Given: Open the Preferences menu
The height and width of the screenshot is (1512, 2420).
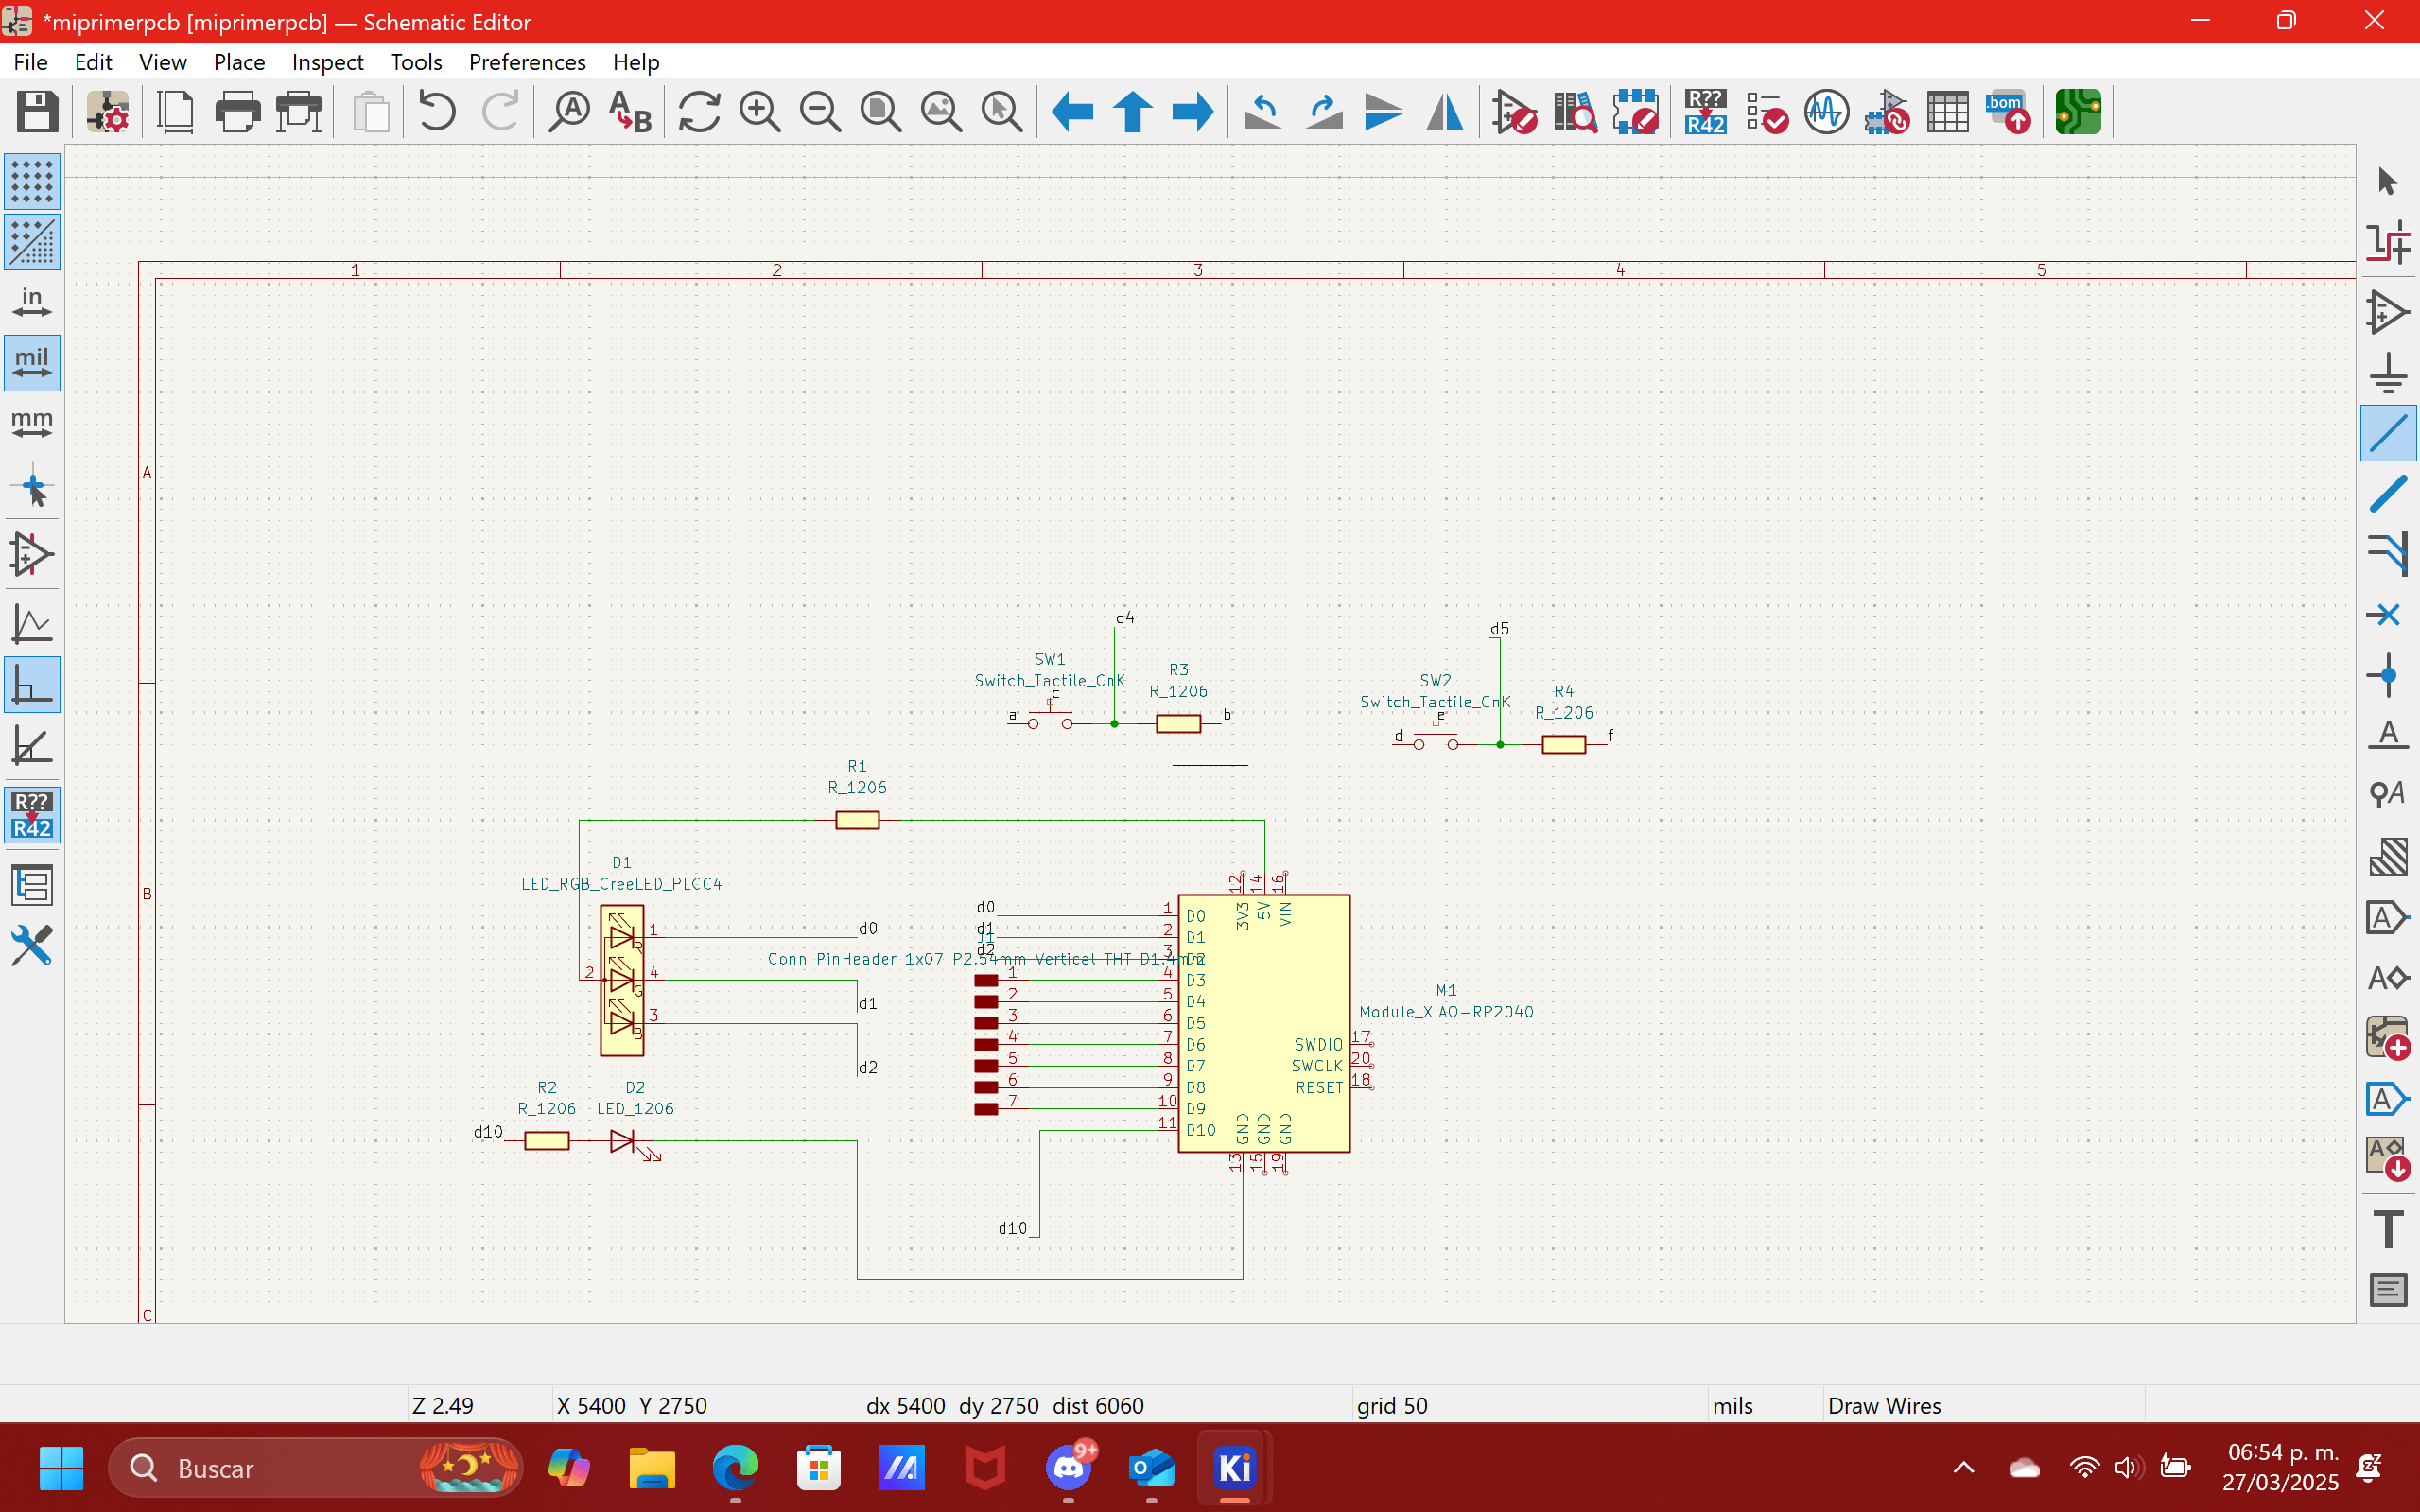Looking at the screenshot, I should coord(527,62).
